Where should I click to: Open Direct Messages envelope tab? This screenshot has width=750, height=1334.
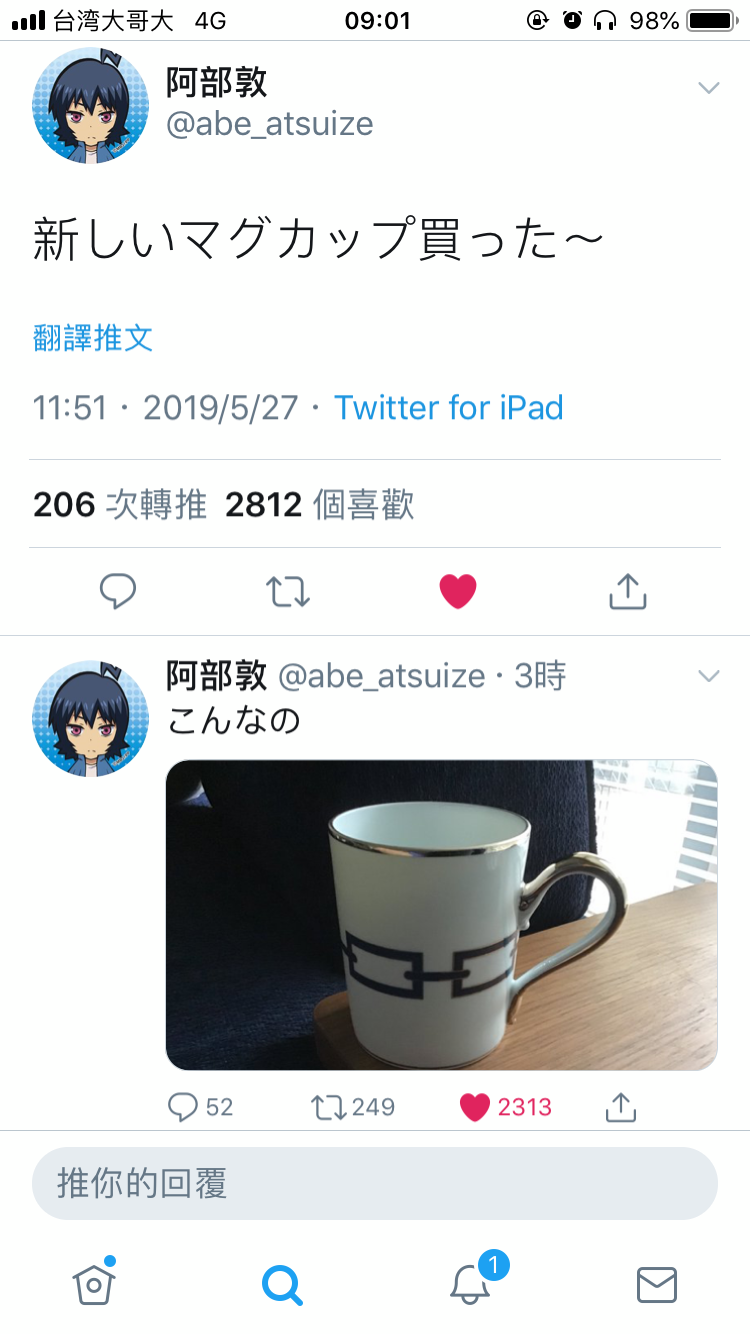click(657, 1285)
